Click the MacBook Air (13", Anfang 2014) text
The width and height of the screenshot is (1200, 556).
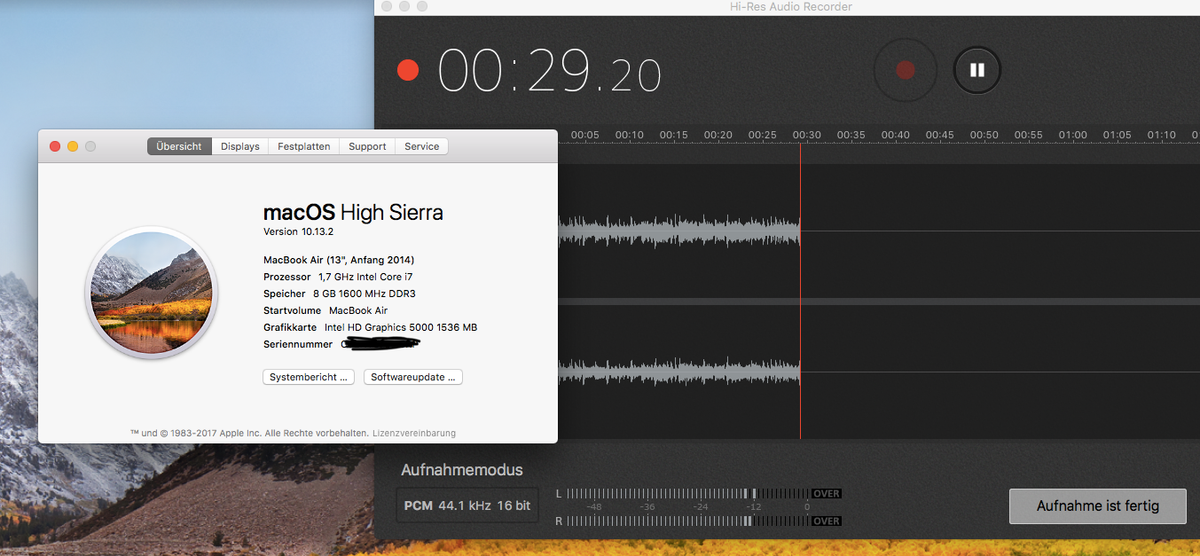click(x=338, y=260)
